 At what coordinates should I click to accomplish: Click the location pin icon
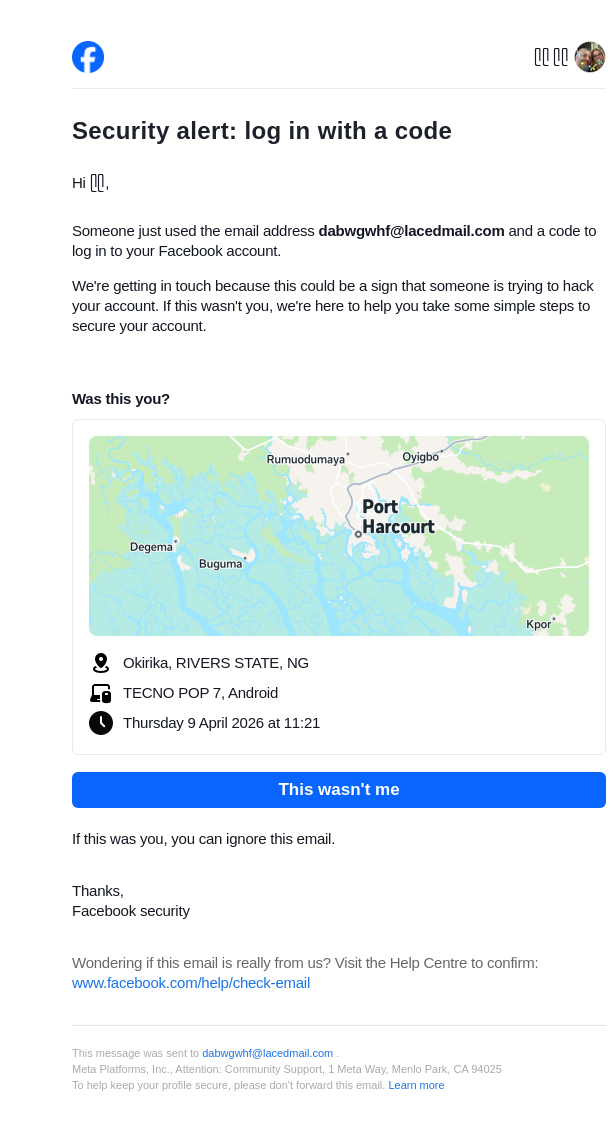(x=100, y=663)
